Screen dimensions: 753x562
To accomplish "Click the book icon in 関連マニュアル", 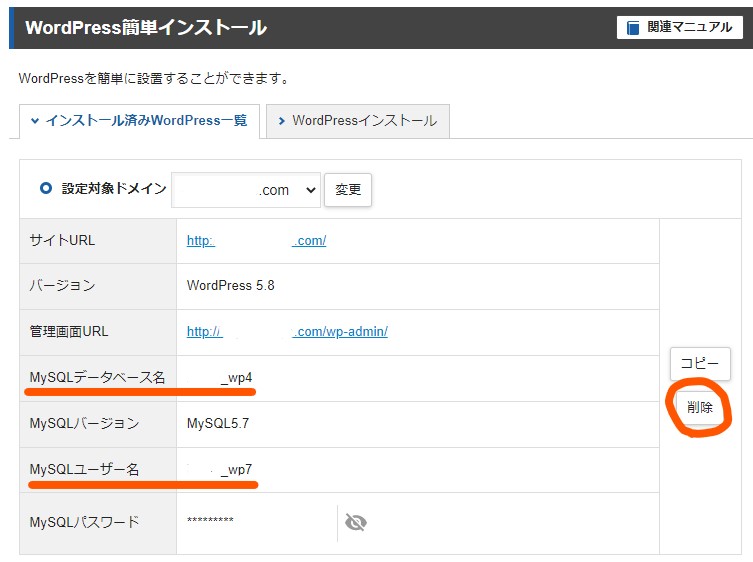I will pos(633,28).
